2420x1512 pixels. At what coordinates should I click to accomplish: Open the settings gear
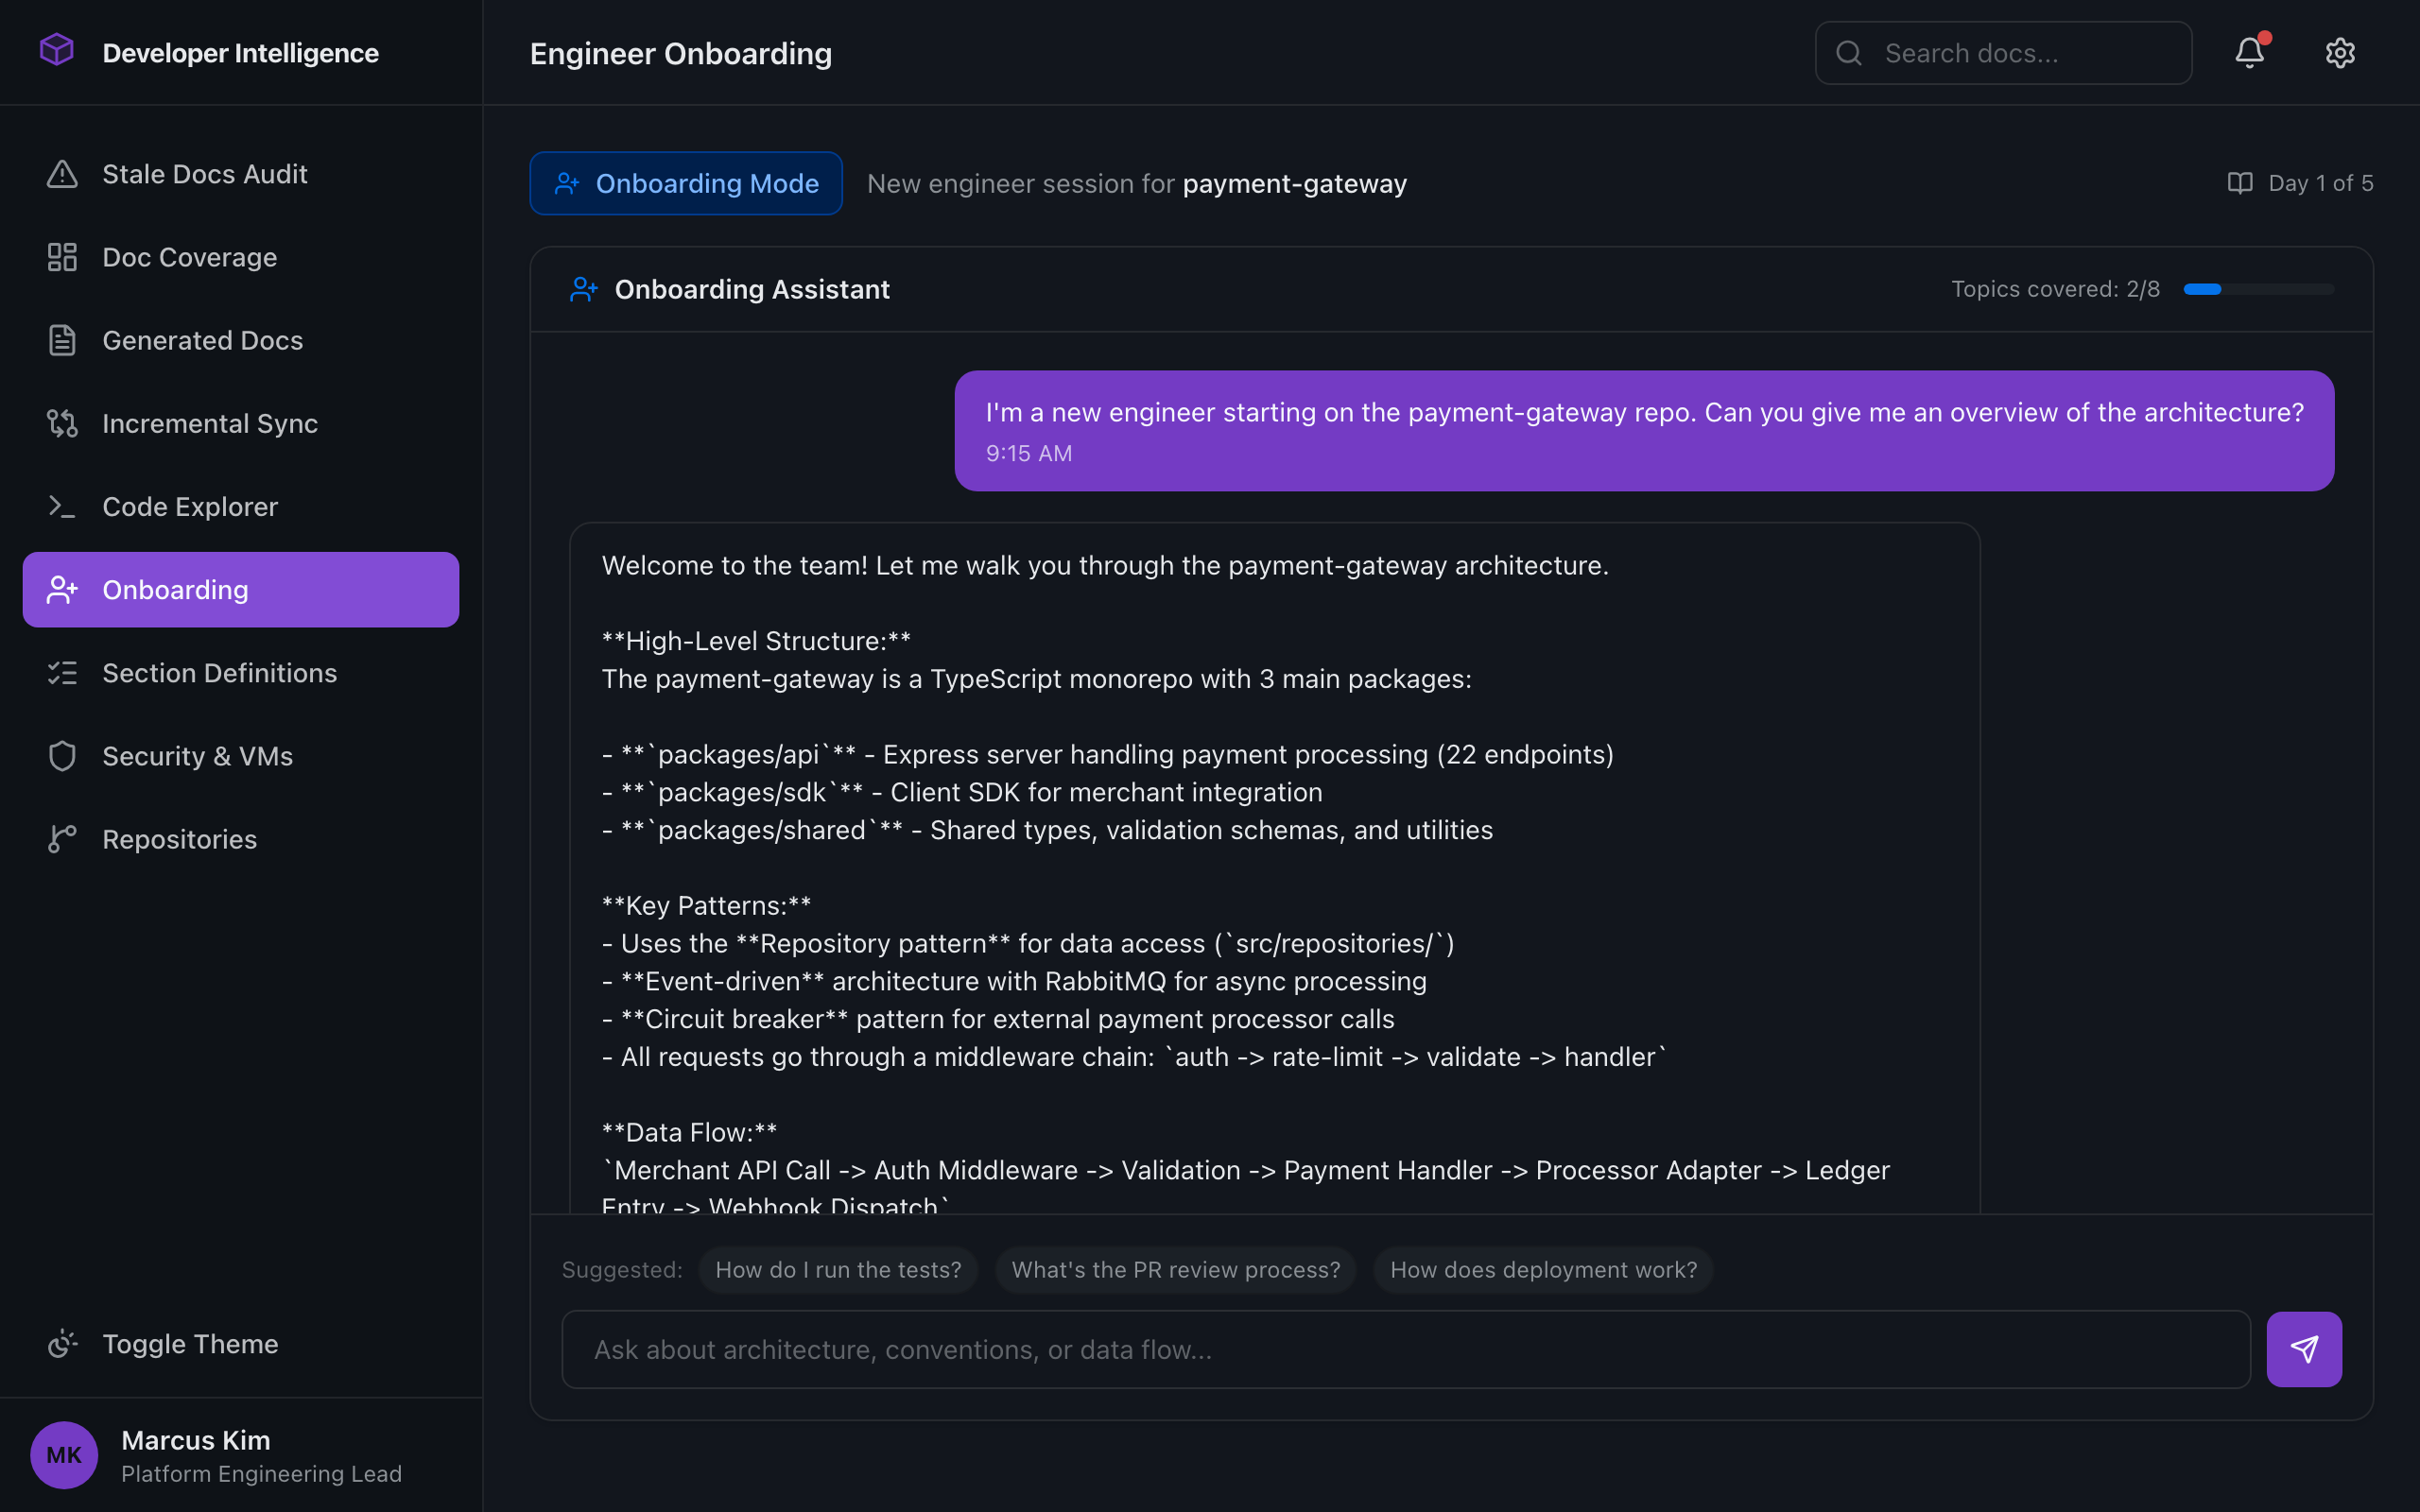click(x=2340, y=52)
